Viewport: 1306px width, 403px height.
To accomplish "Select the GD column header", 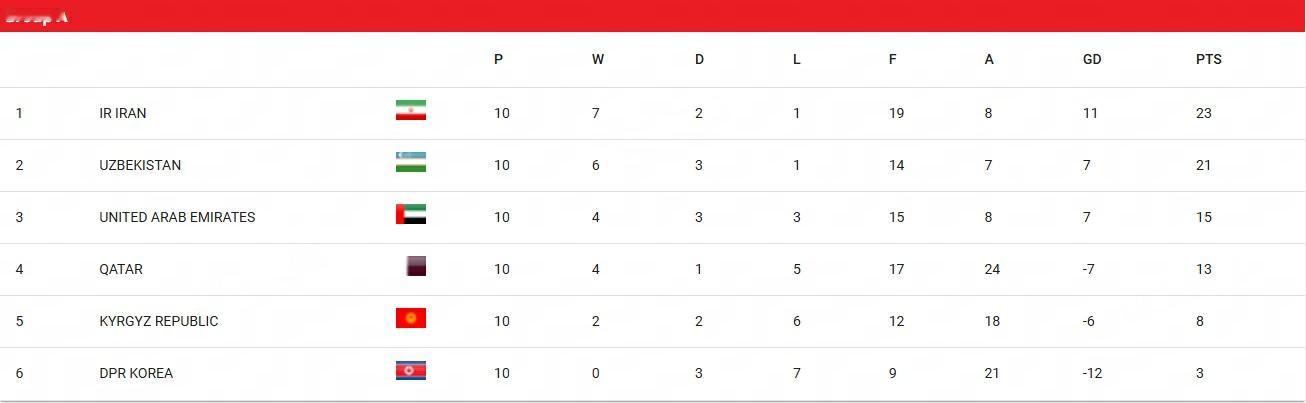I will (x=1092, y=59).
